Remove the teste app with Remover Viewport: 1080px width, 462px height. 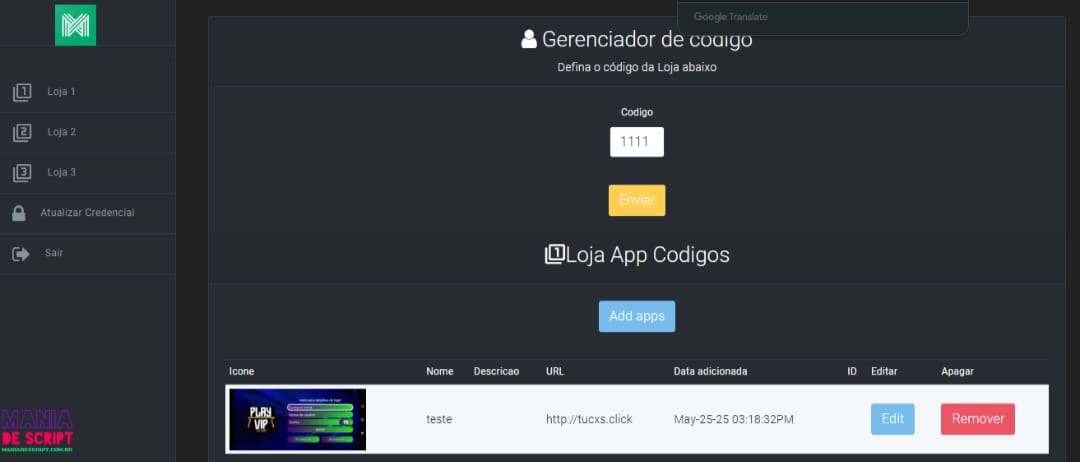(x=977, y=419)
